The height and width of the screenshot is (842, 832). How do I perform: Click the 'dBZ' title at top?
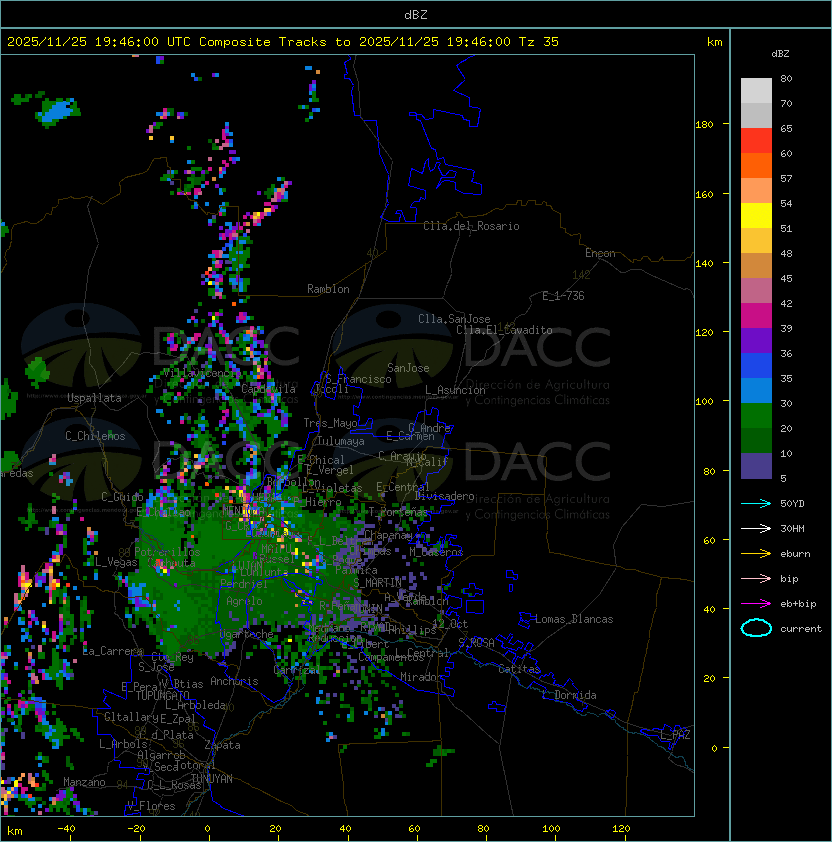[416, 14]
